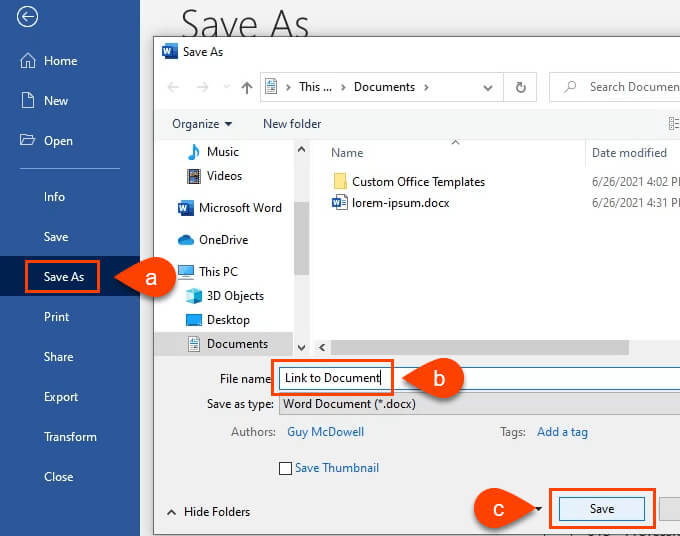Click the document icon in address bar
Screen dimensions: 680x536
point(271,86)
